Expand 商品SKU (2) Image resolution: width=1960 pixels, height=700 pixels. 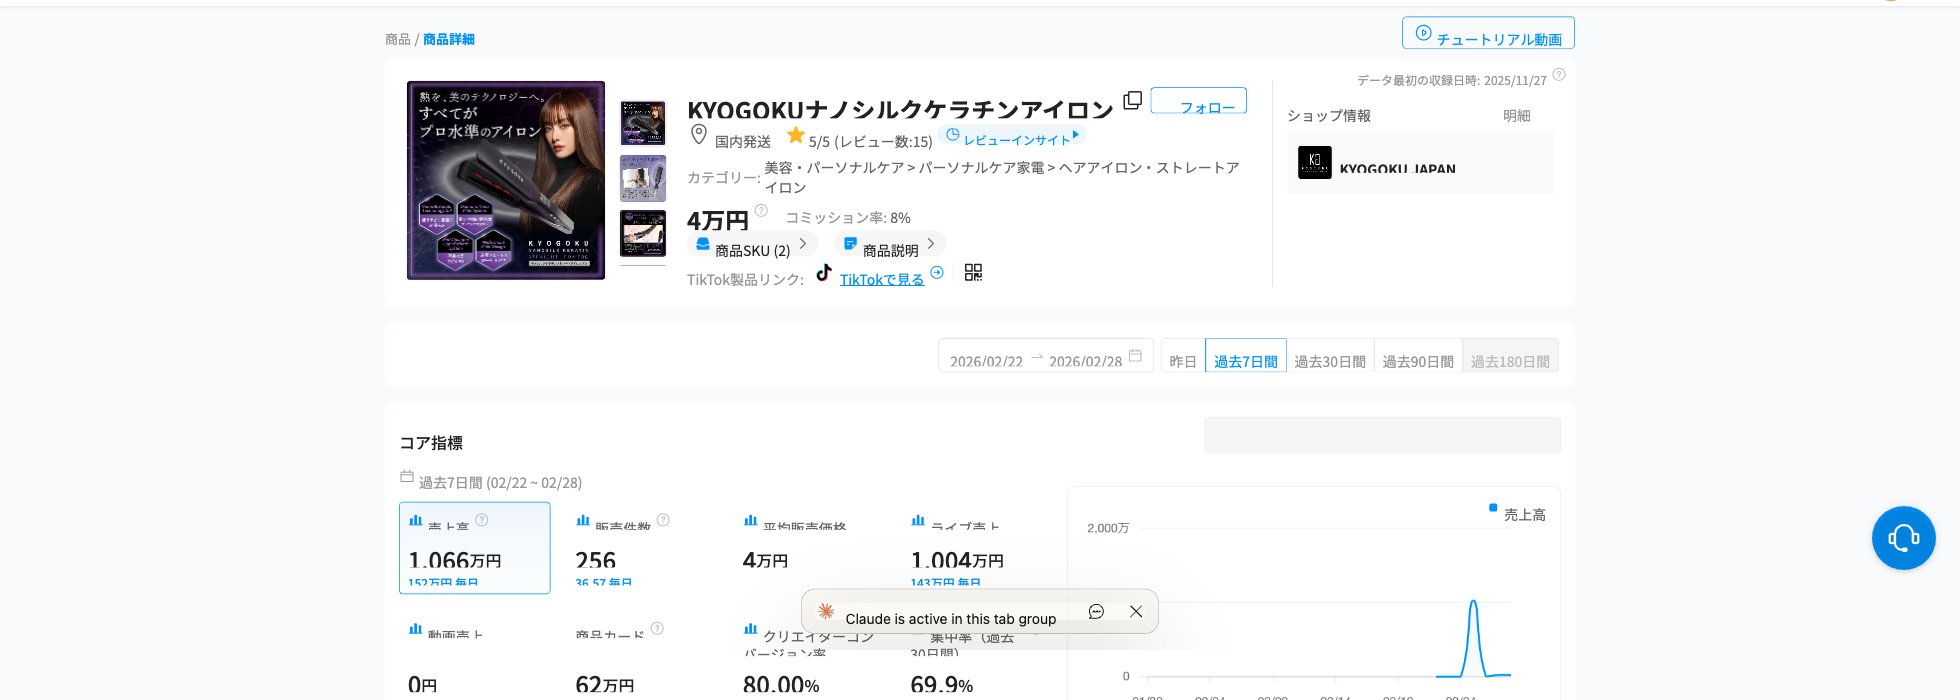(752, 244)
